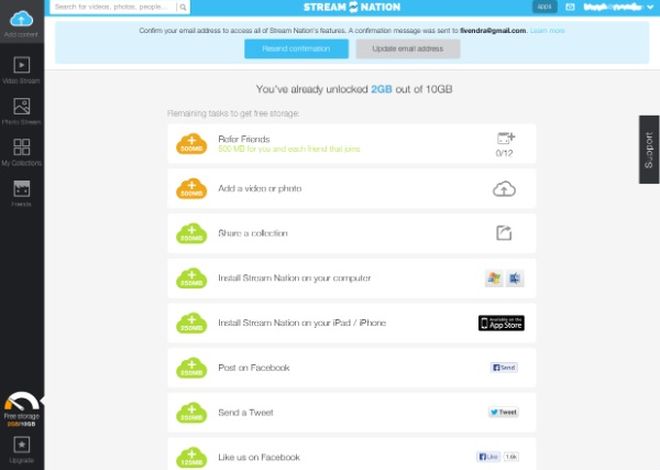Click the green cloud on Post on Facebook
This screenshot has height=470, width=660.
(192, 368)
